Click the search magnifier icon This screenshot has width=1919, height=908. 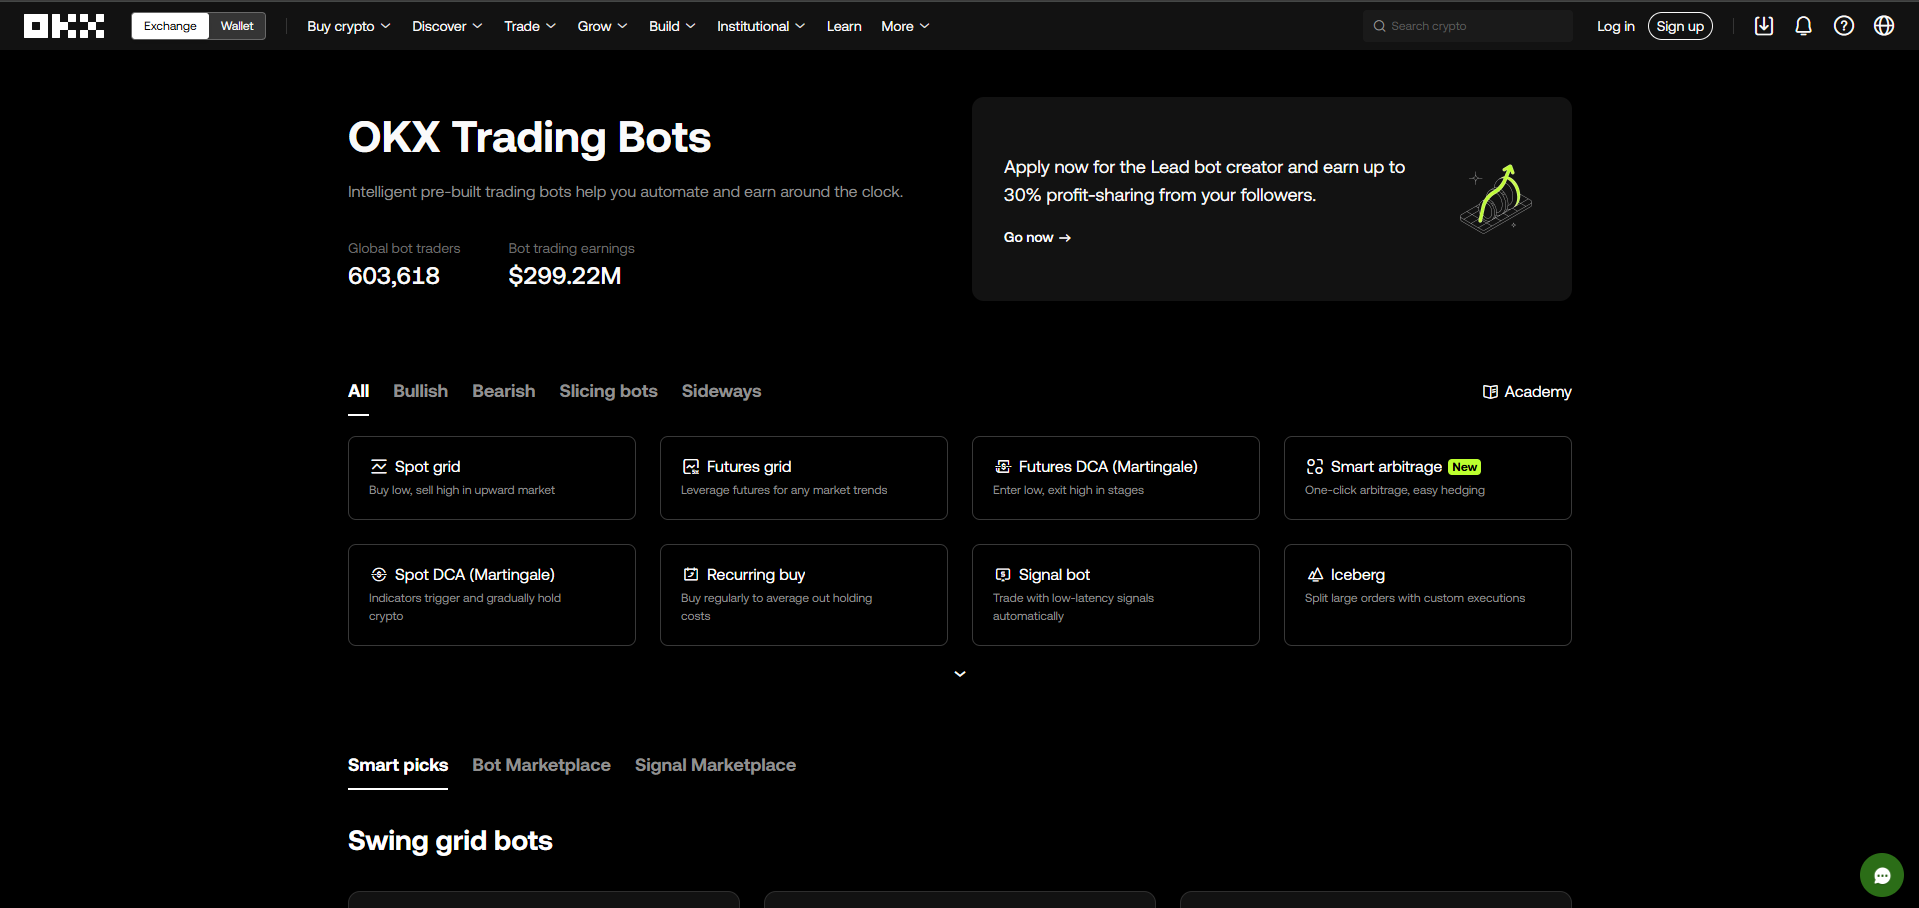tap(1380, 26)
